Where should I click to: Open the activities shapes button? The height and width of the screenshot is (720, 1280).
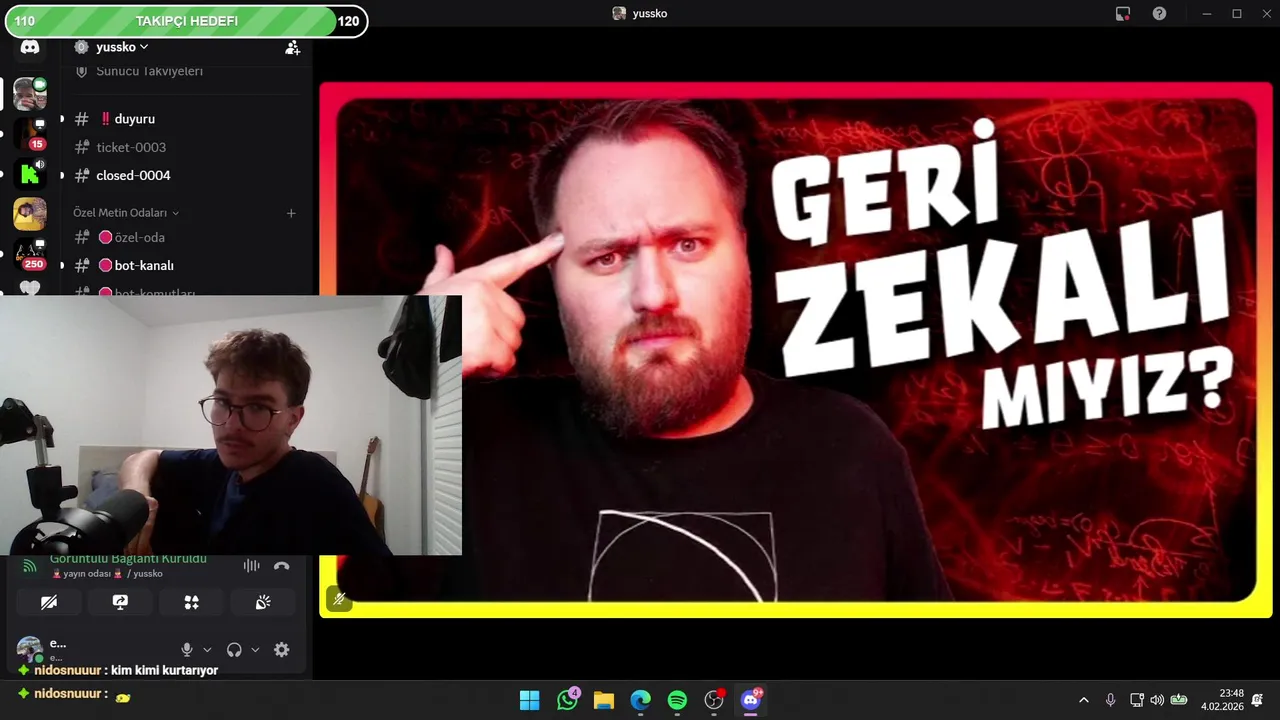pos(191,602)
